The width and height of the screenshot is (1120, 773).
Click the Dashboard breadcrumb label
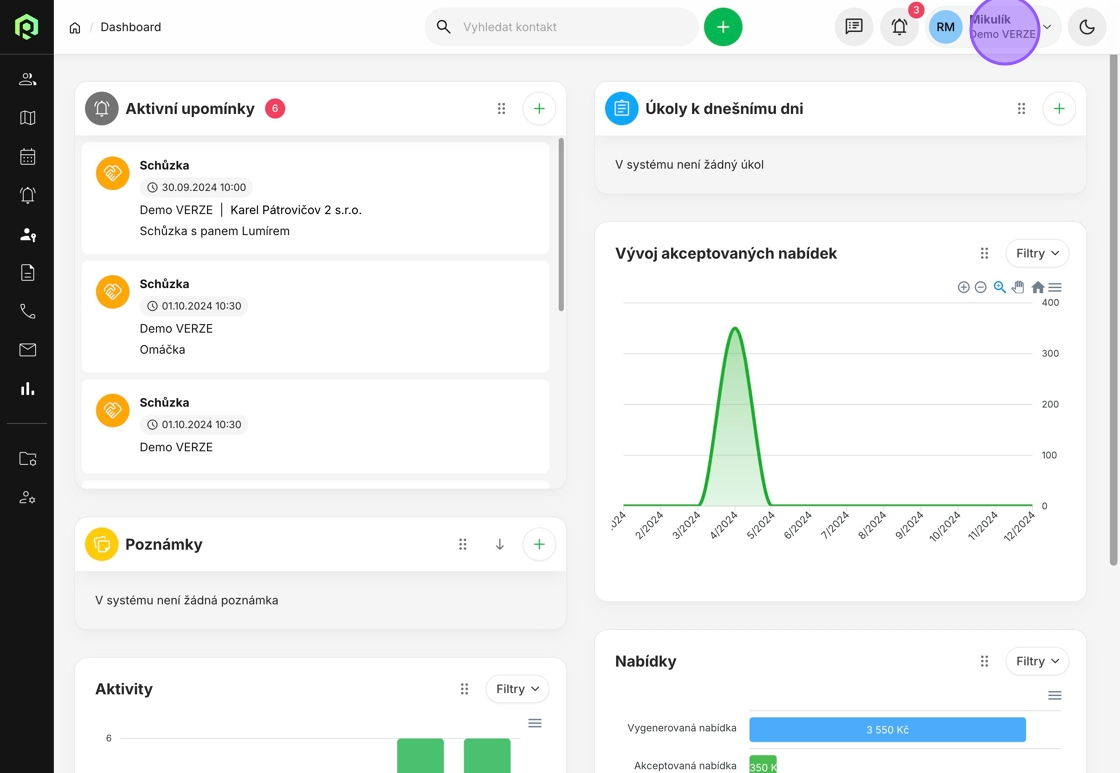click(131, 27)
